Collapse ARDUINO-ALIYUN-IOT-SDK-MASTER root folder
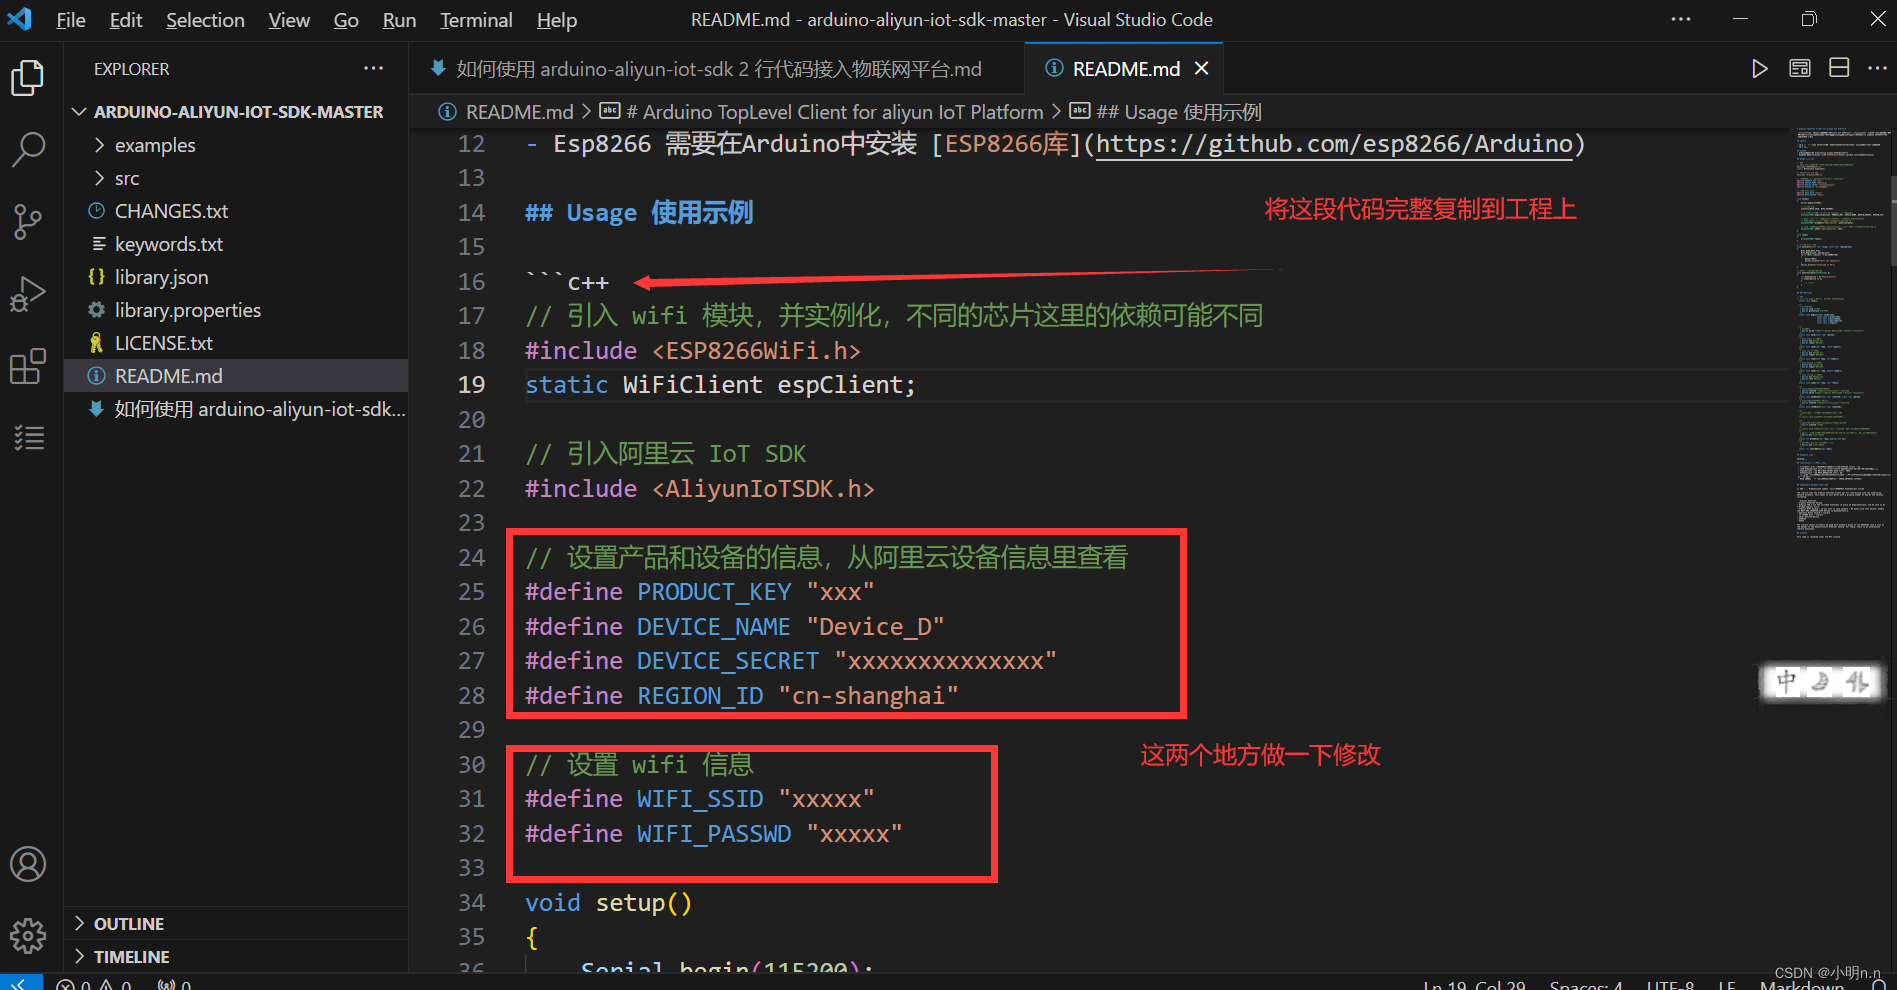The image size is (1897, 990). tap(238, 112)
